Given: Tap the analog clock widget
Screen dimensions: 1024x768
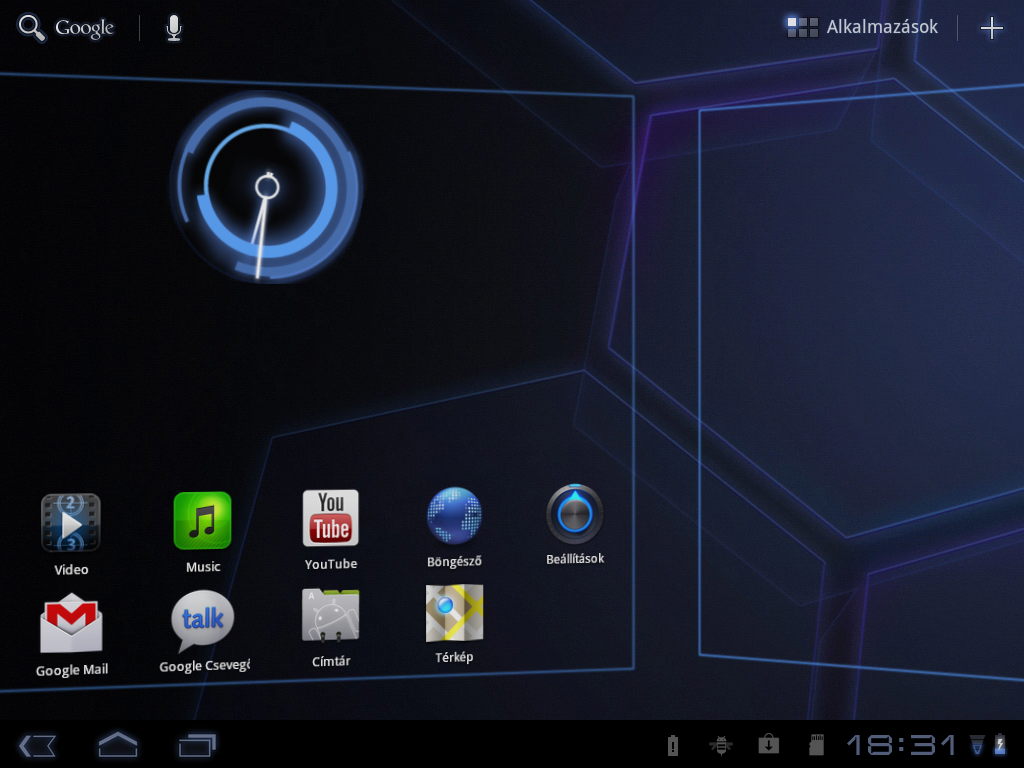Looking at the screenshot, I should click(x=266, y=187).
